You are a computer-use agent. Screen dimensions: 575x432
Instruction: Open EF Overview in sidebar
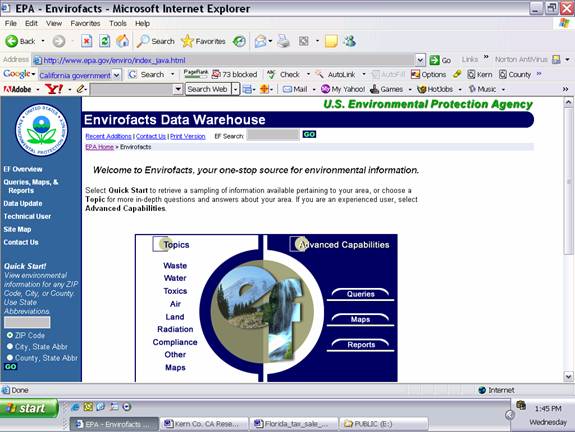click(x=23, y=169)
